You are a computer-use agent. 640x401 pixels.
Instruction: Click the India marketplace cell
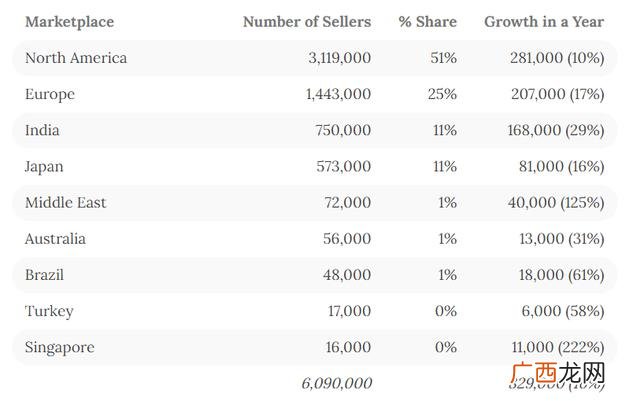coord(42,130)
